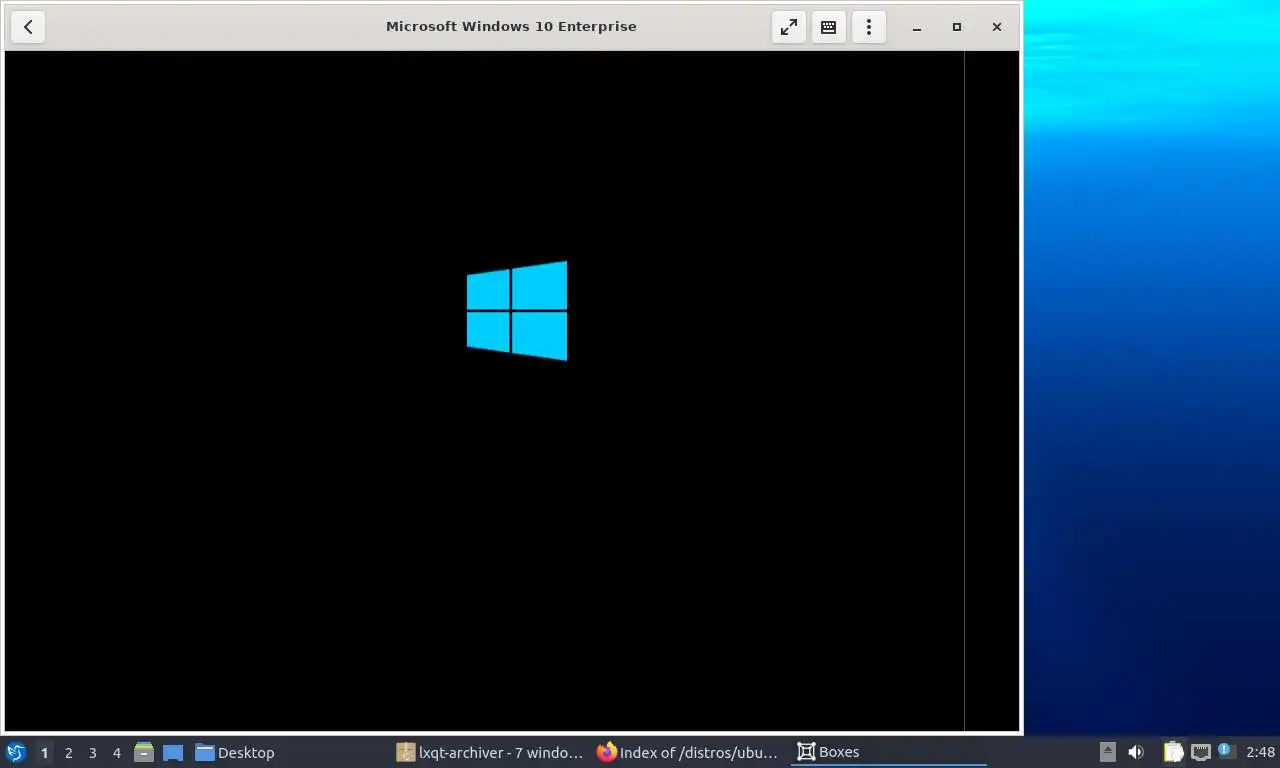Open the three-dot menu in Boxes
The image size is (1280, 768).
pyautogui.click(x=868, y=27)
